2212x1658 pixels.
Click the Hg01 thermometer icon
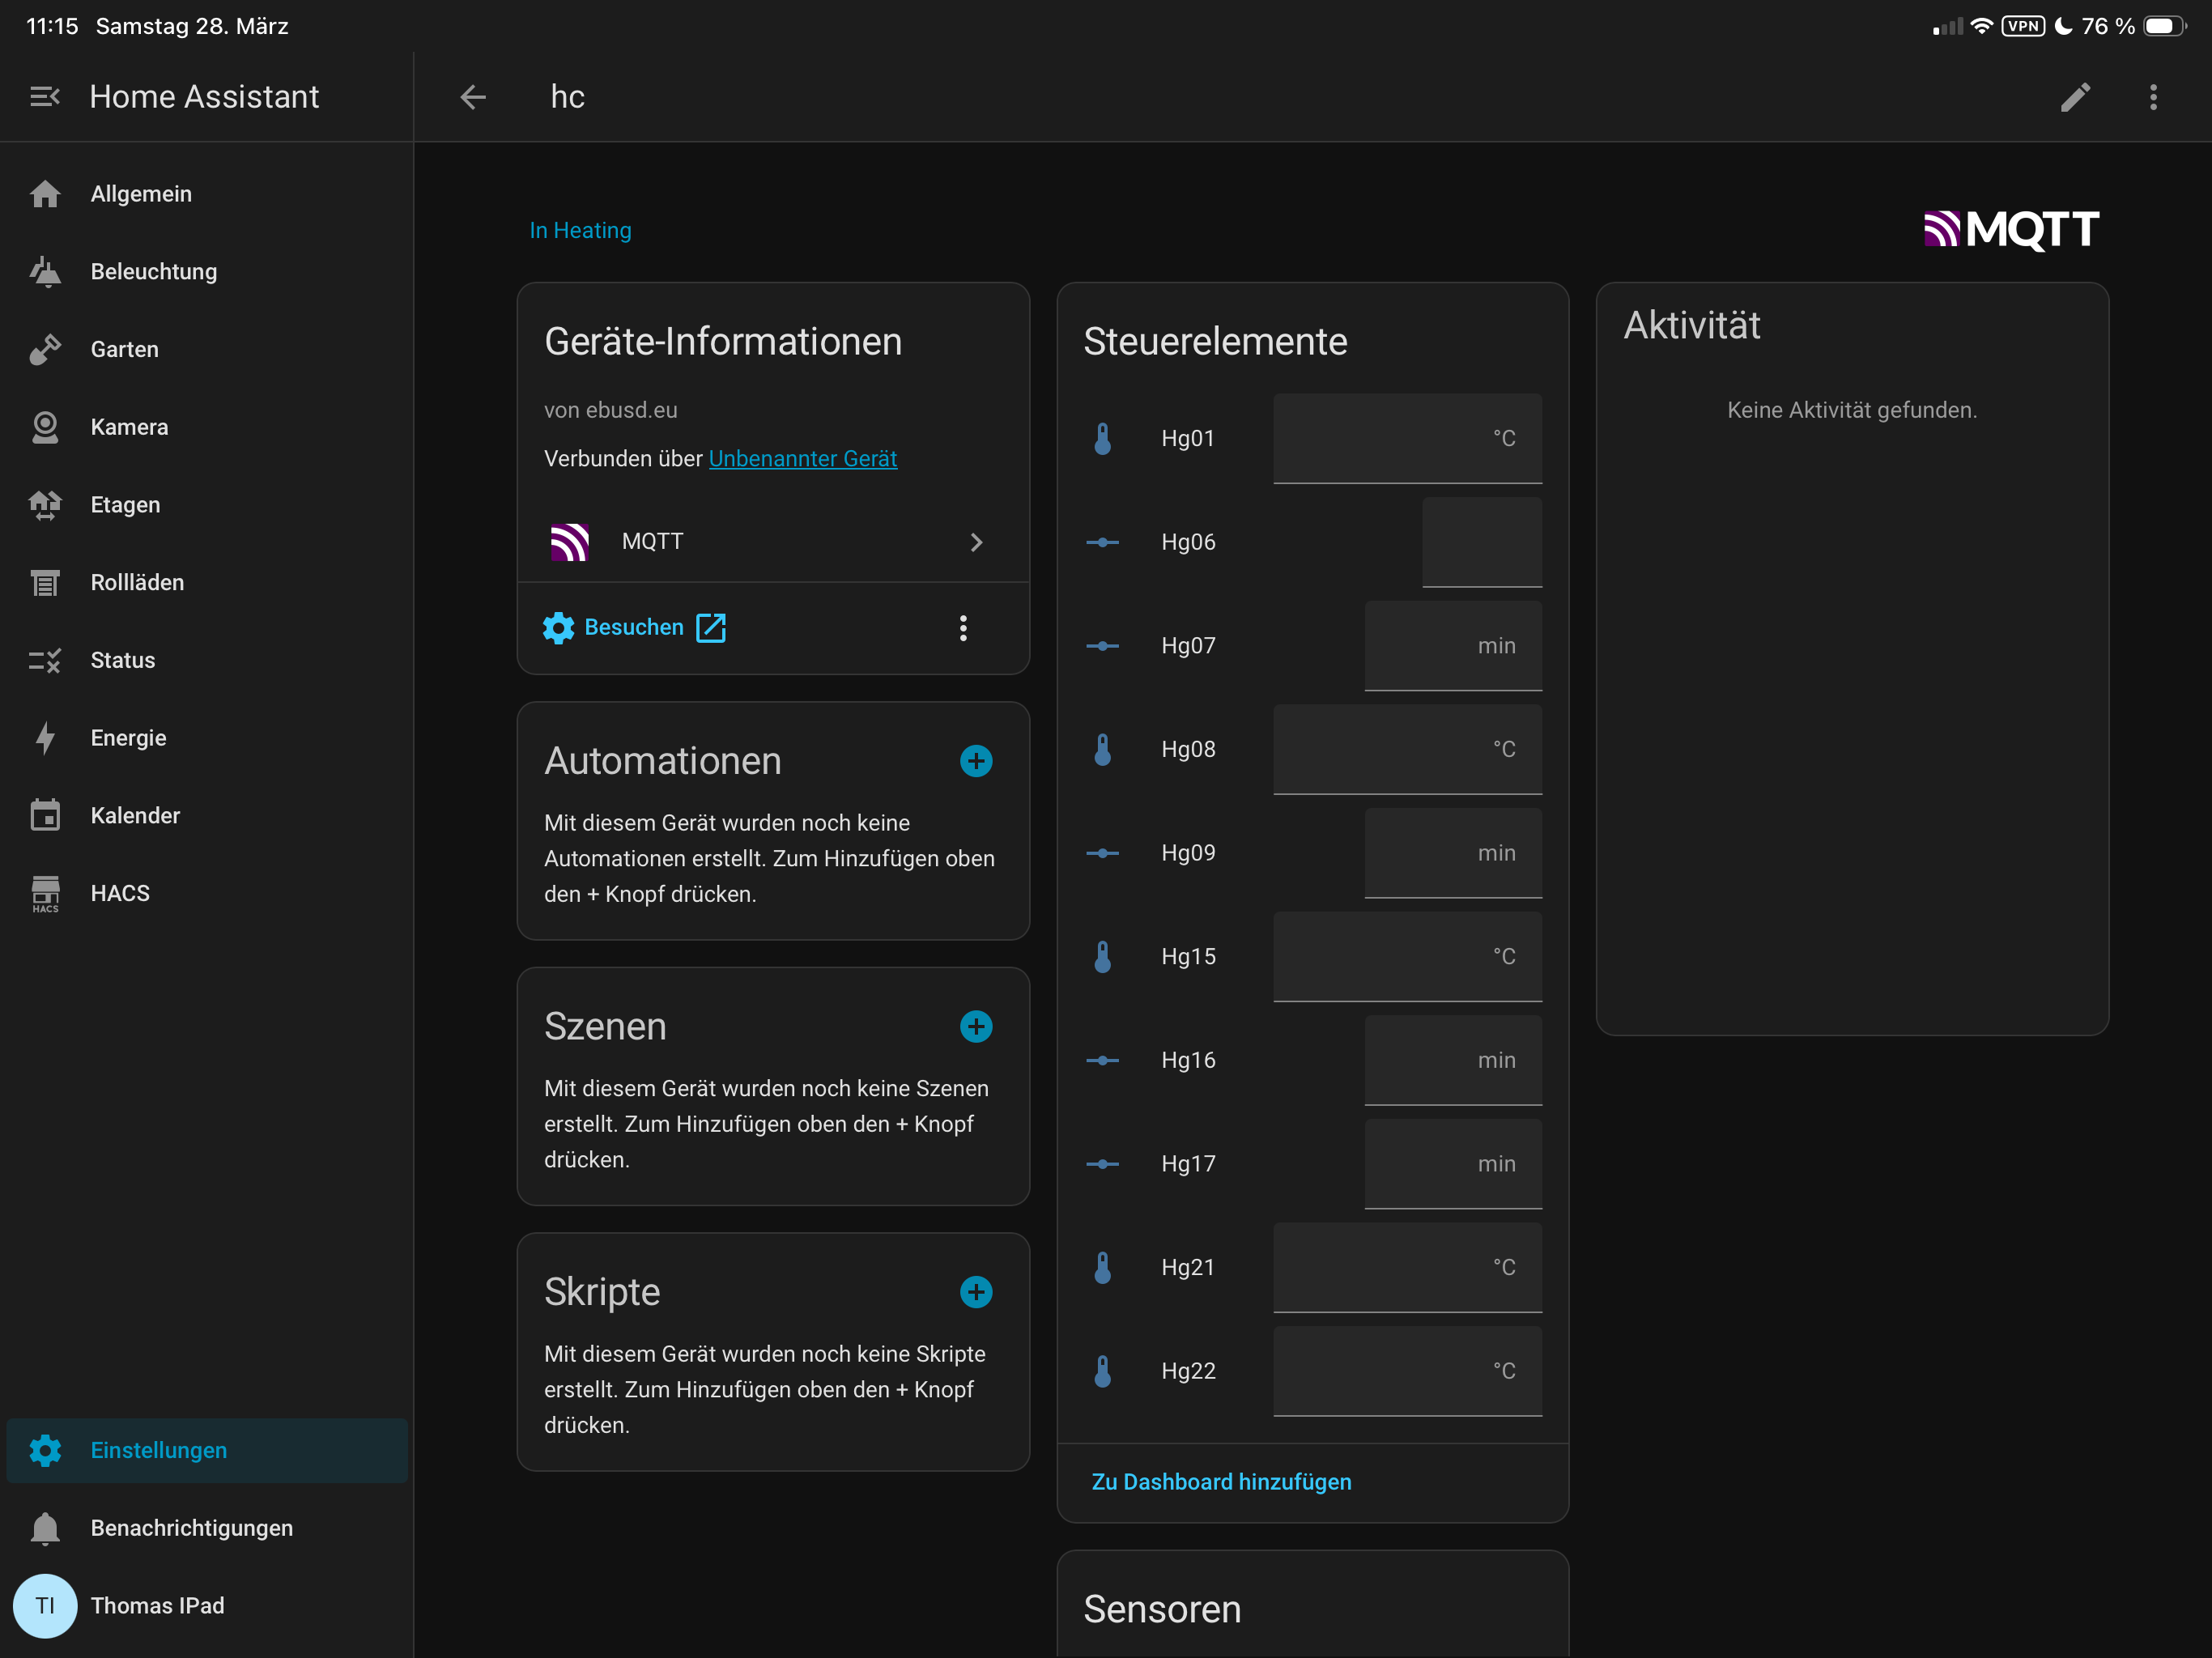(x=1102, y=438)
